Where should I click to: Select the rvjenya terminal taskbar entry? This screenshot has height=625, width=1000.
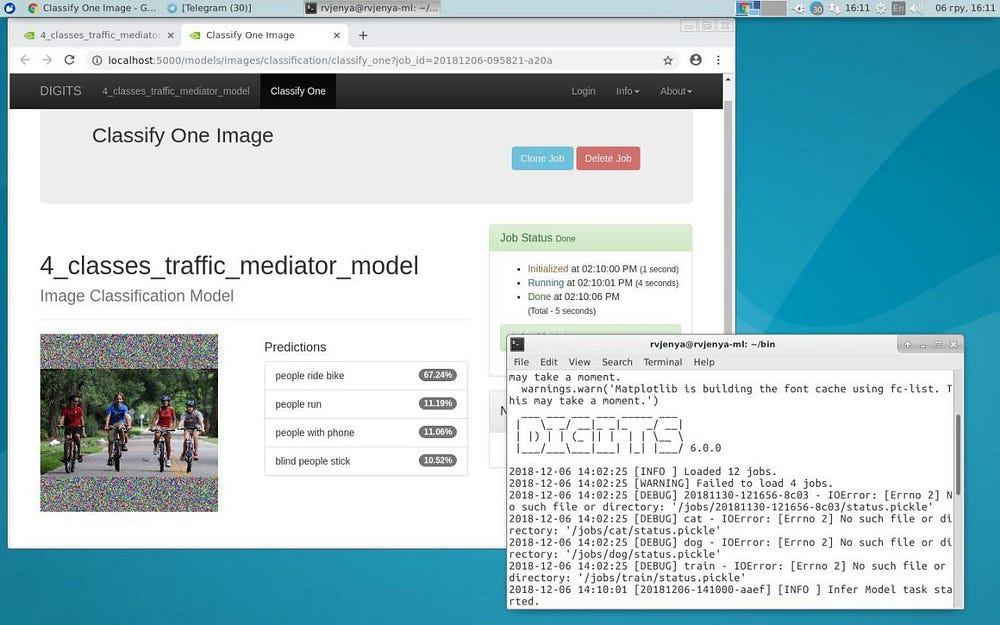[x=372, y=8]
